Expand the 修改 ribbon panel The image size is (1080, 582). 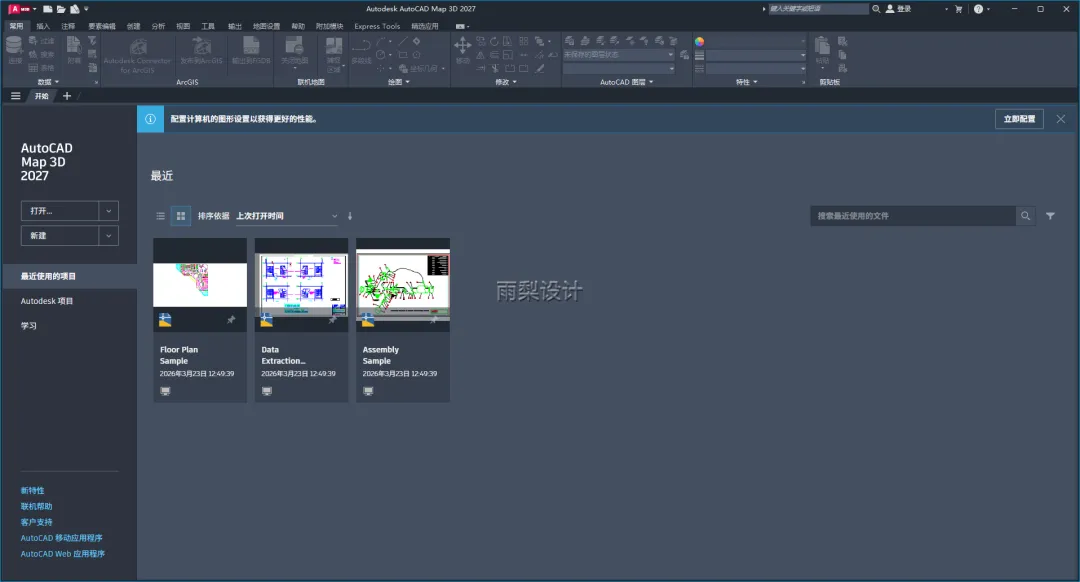[506, 82]
